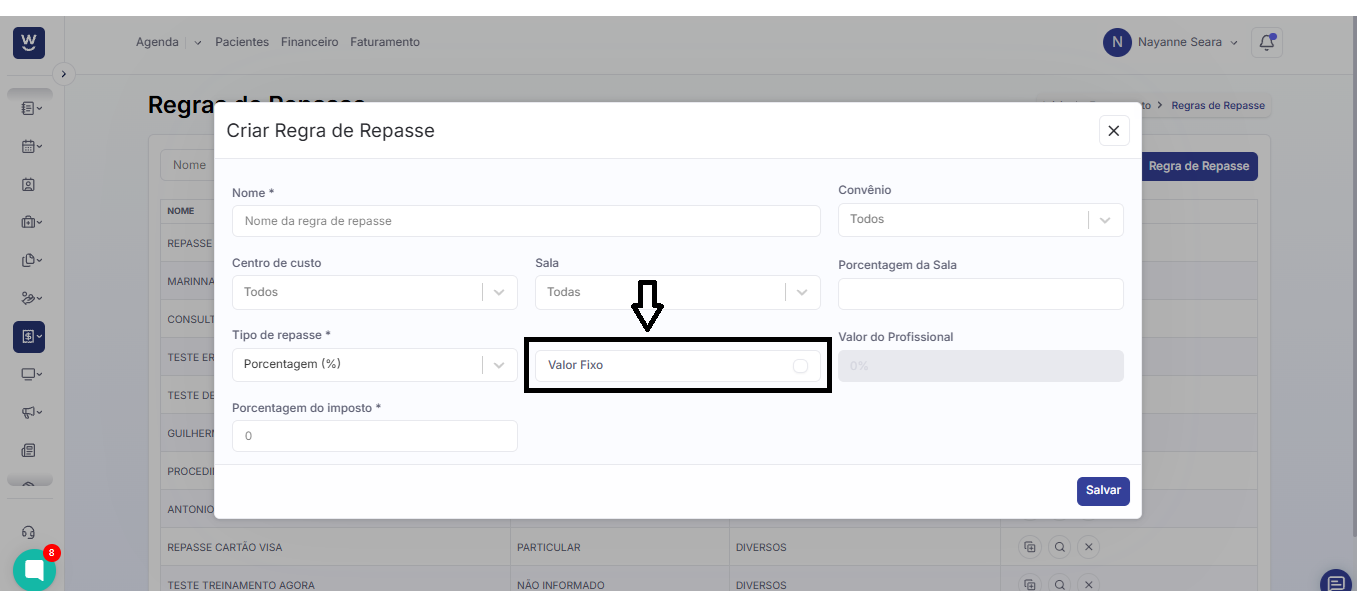Click the Agenda menu item
This screenshot has width=1357, height=591.
point(157,42)
